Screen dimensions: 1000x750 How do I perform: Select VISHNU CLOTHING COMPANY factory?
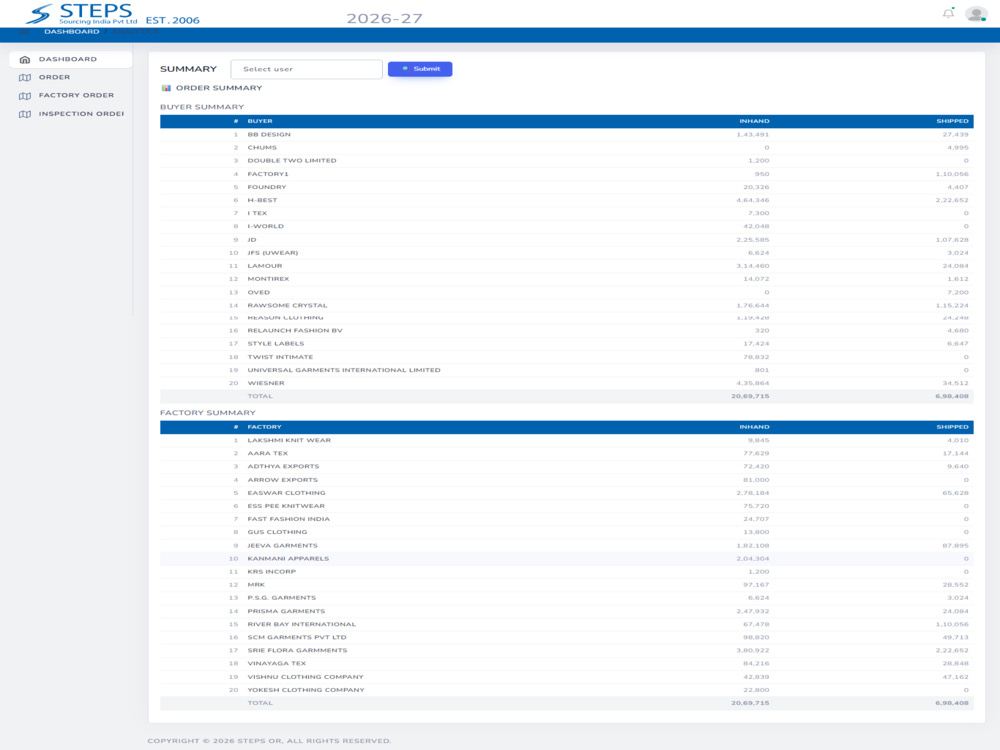click(x=566, y=677)
